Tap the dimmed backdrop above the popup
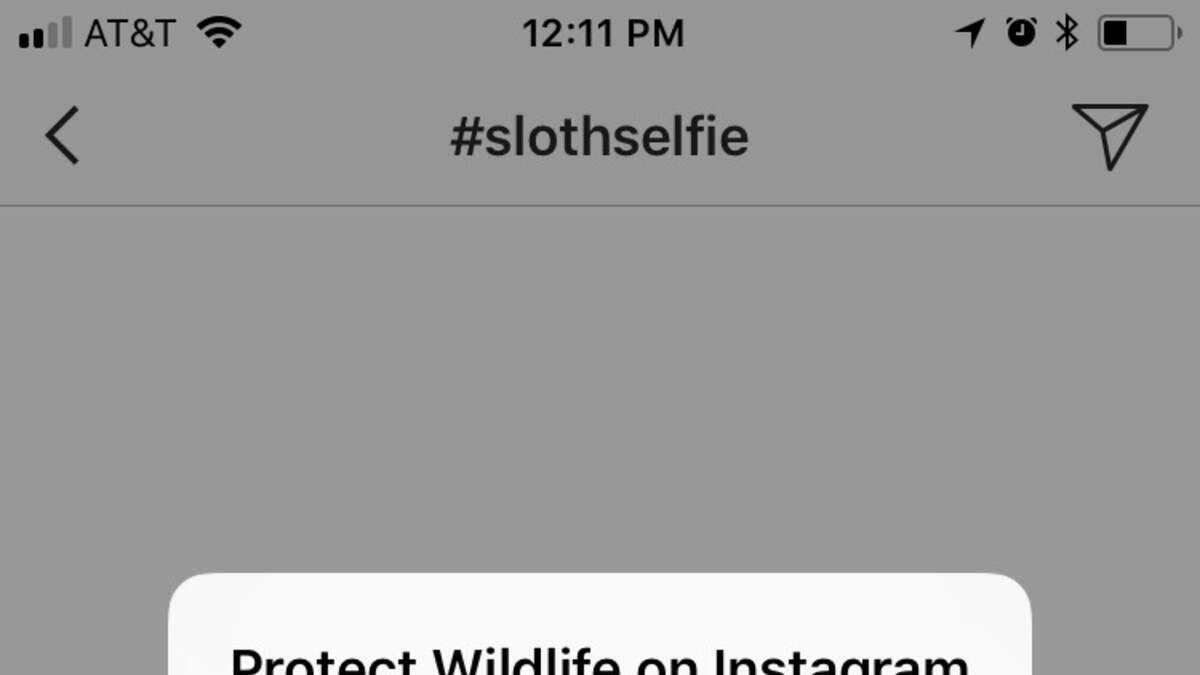1200x675 pixels. click(600, 390)
